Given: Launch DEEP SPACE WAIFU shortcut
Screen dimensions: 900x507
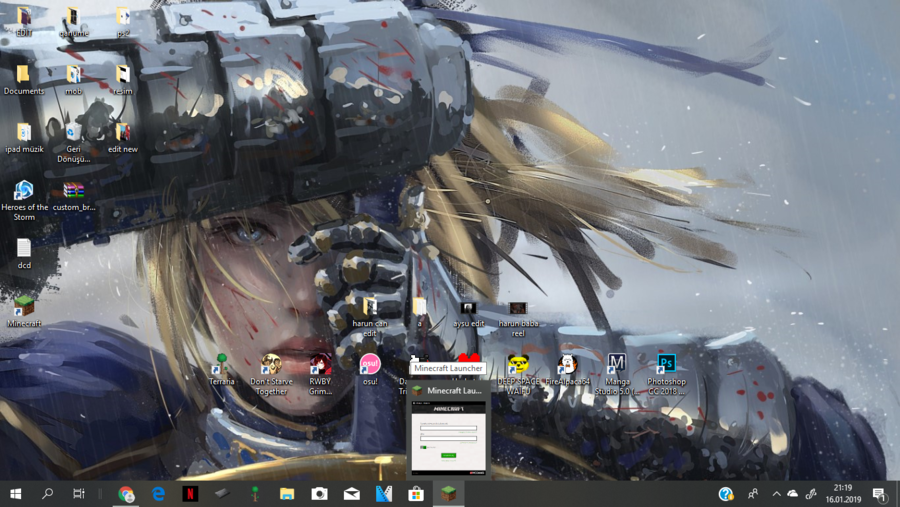Looking at the screenshot, I should [x=518, y=375].
